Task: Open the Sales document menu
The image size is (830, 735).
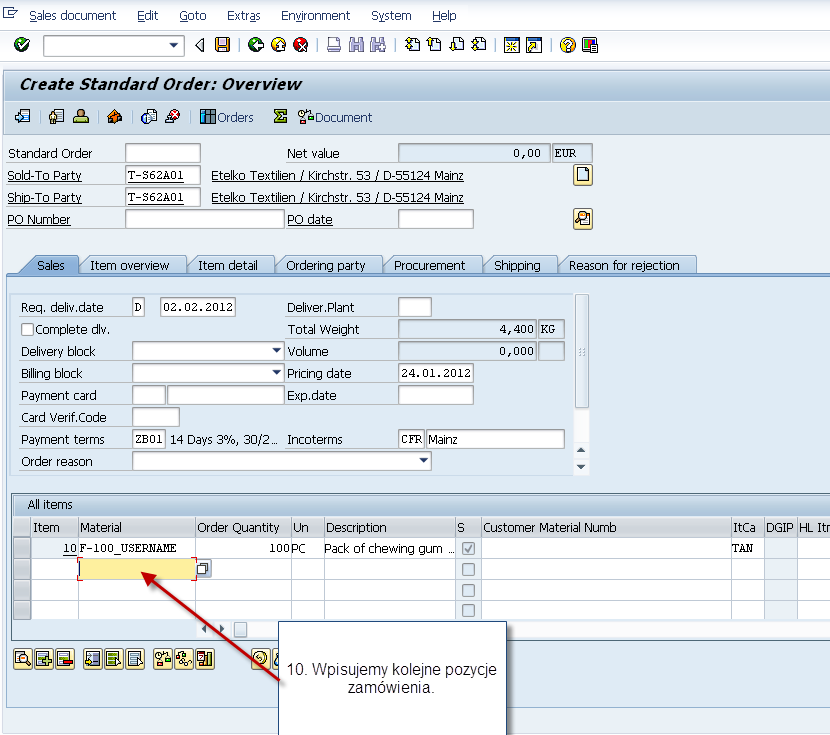Action: tap(73, 16)
